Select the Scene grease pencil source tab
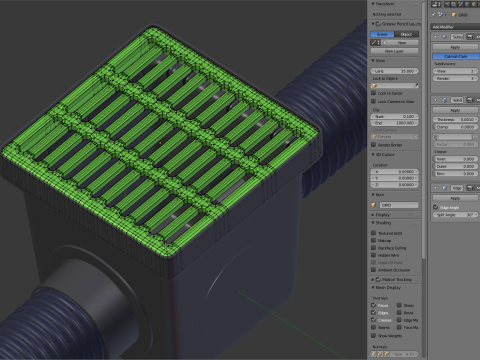Viewport: 480px width, 360px height. pyautogui.click(x=382, y=34)
